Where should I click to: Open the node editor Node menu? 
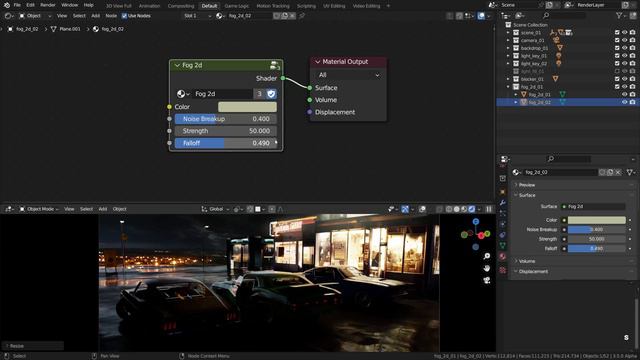(111, 16)
